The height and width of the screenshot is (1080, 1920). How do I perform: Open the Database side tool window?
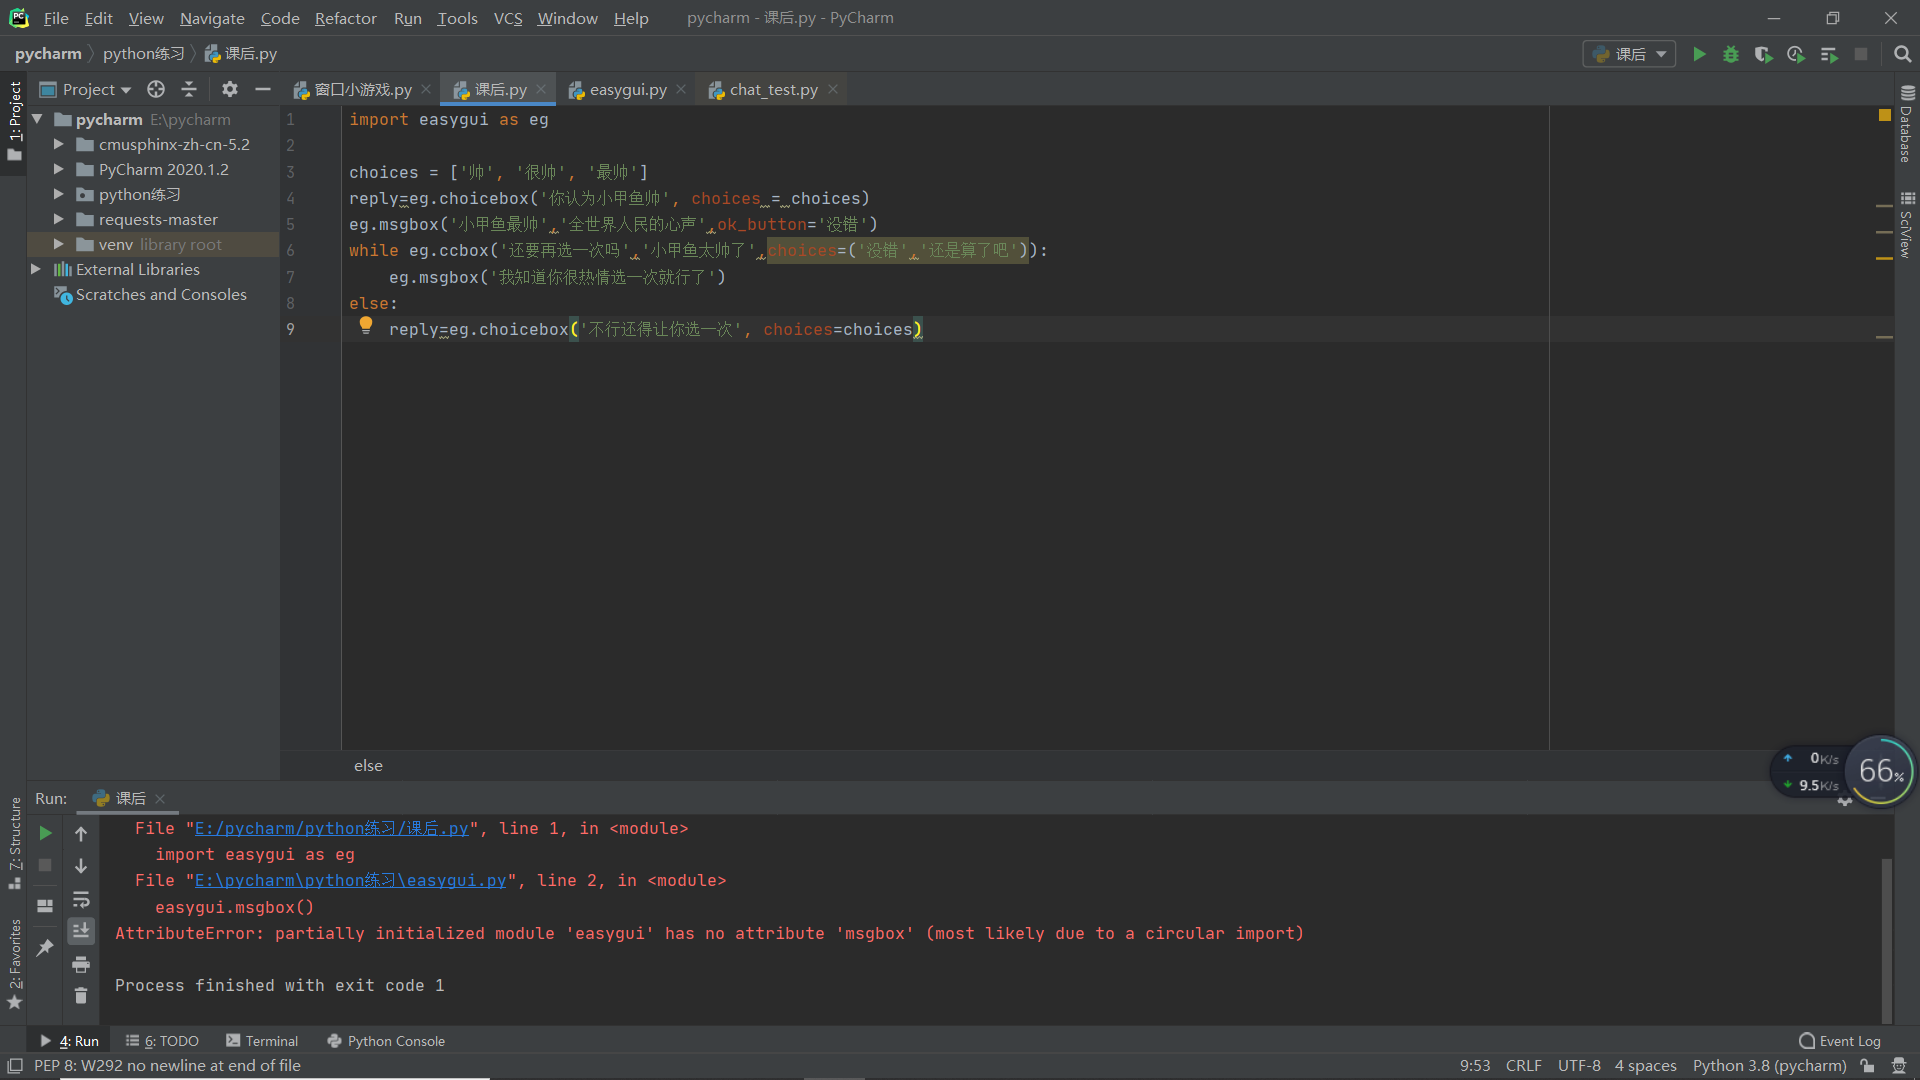click(1907, 124)
